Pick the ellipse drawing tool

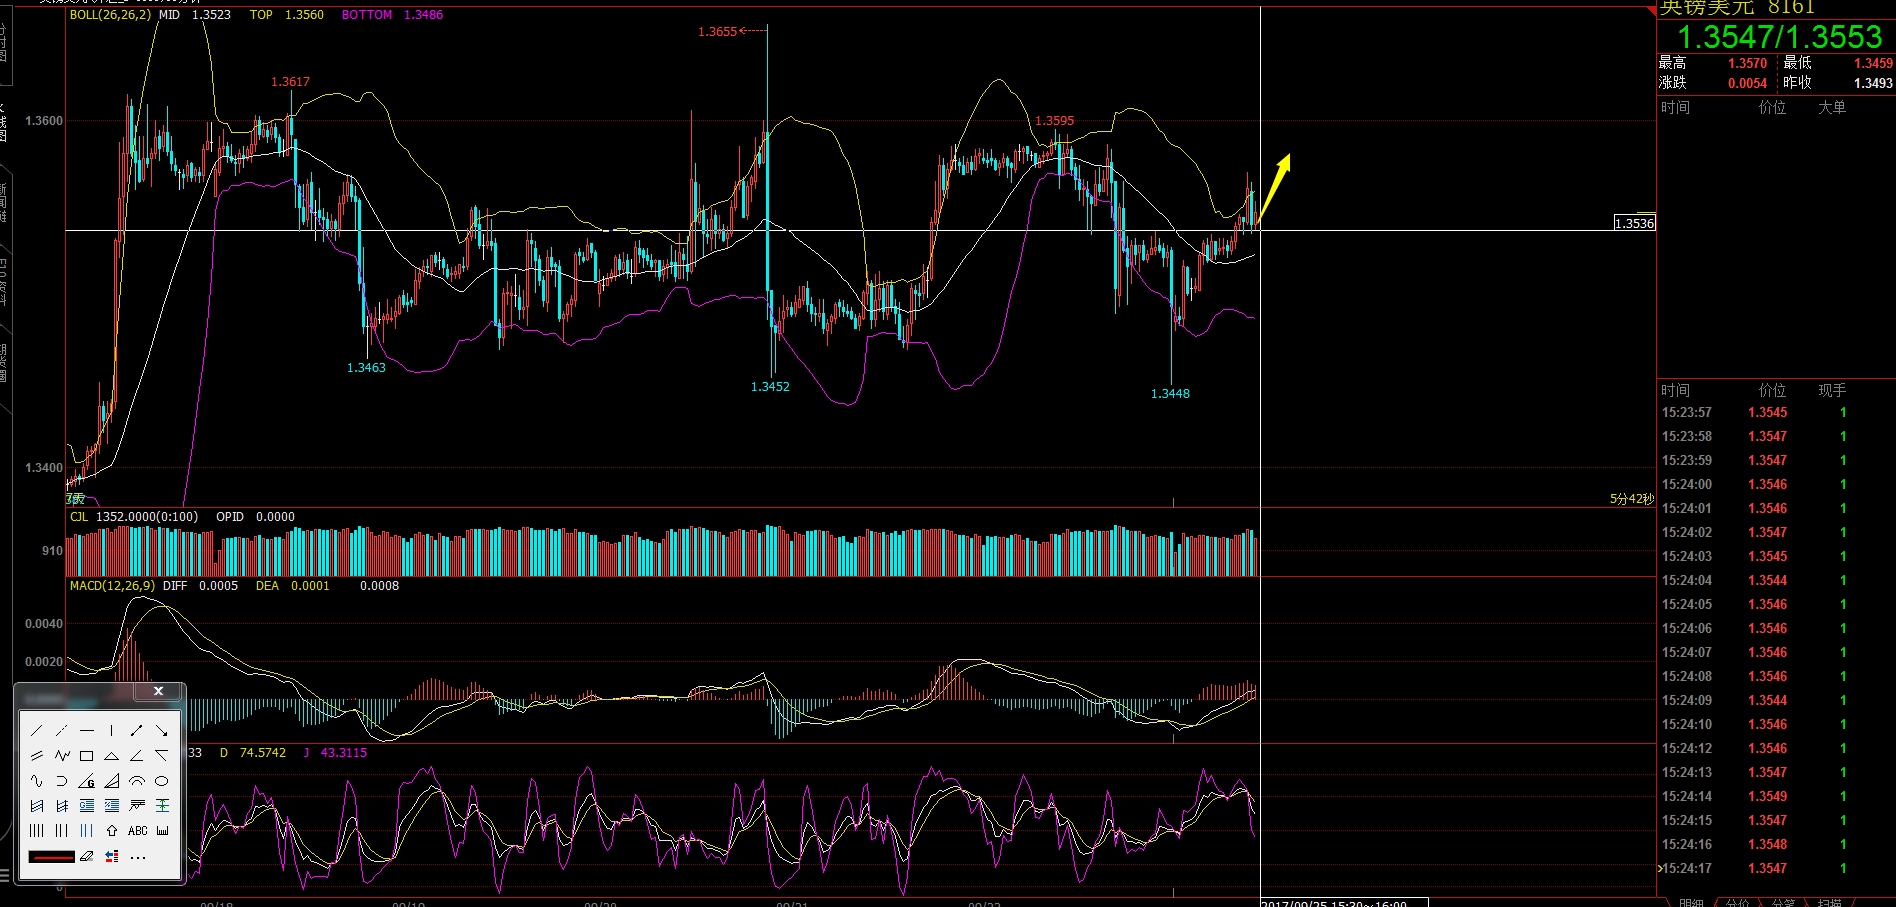[162, 781]
